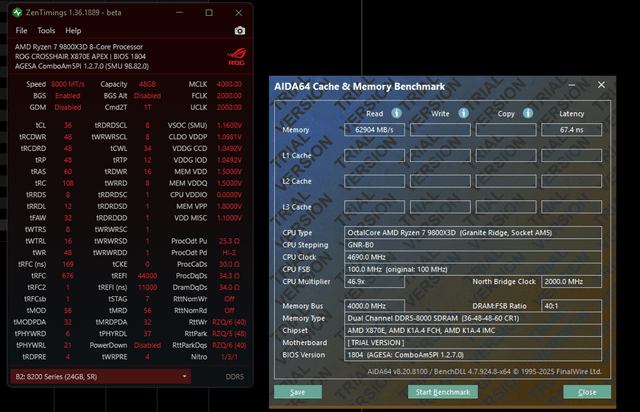
Task: Click the Close button in AIDA64
Action: click(x=587, y=392)
